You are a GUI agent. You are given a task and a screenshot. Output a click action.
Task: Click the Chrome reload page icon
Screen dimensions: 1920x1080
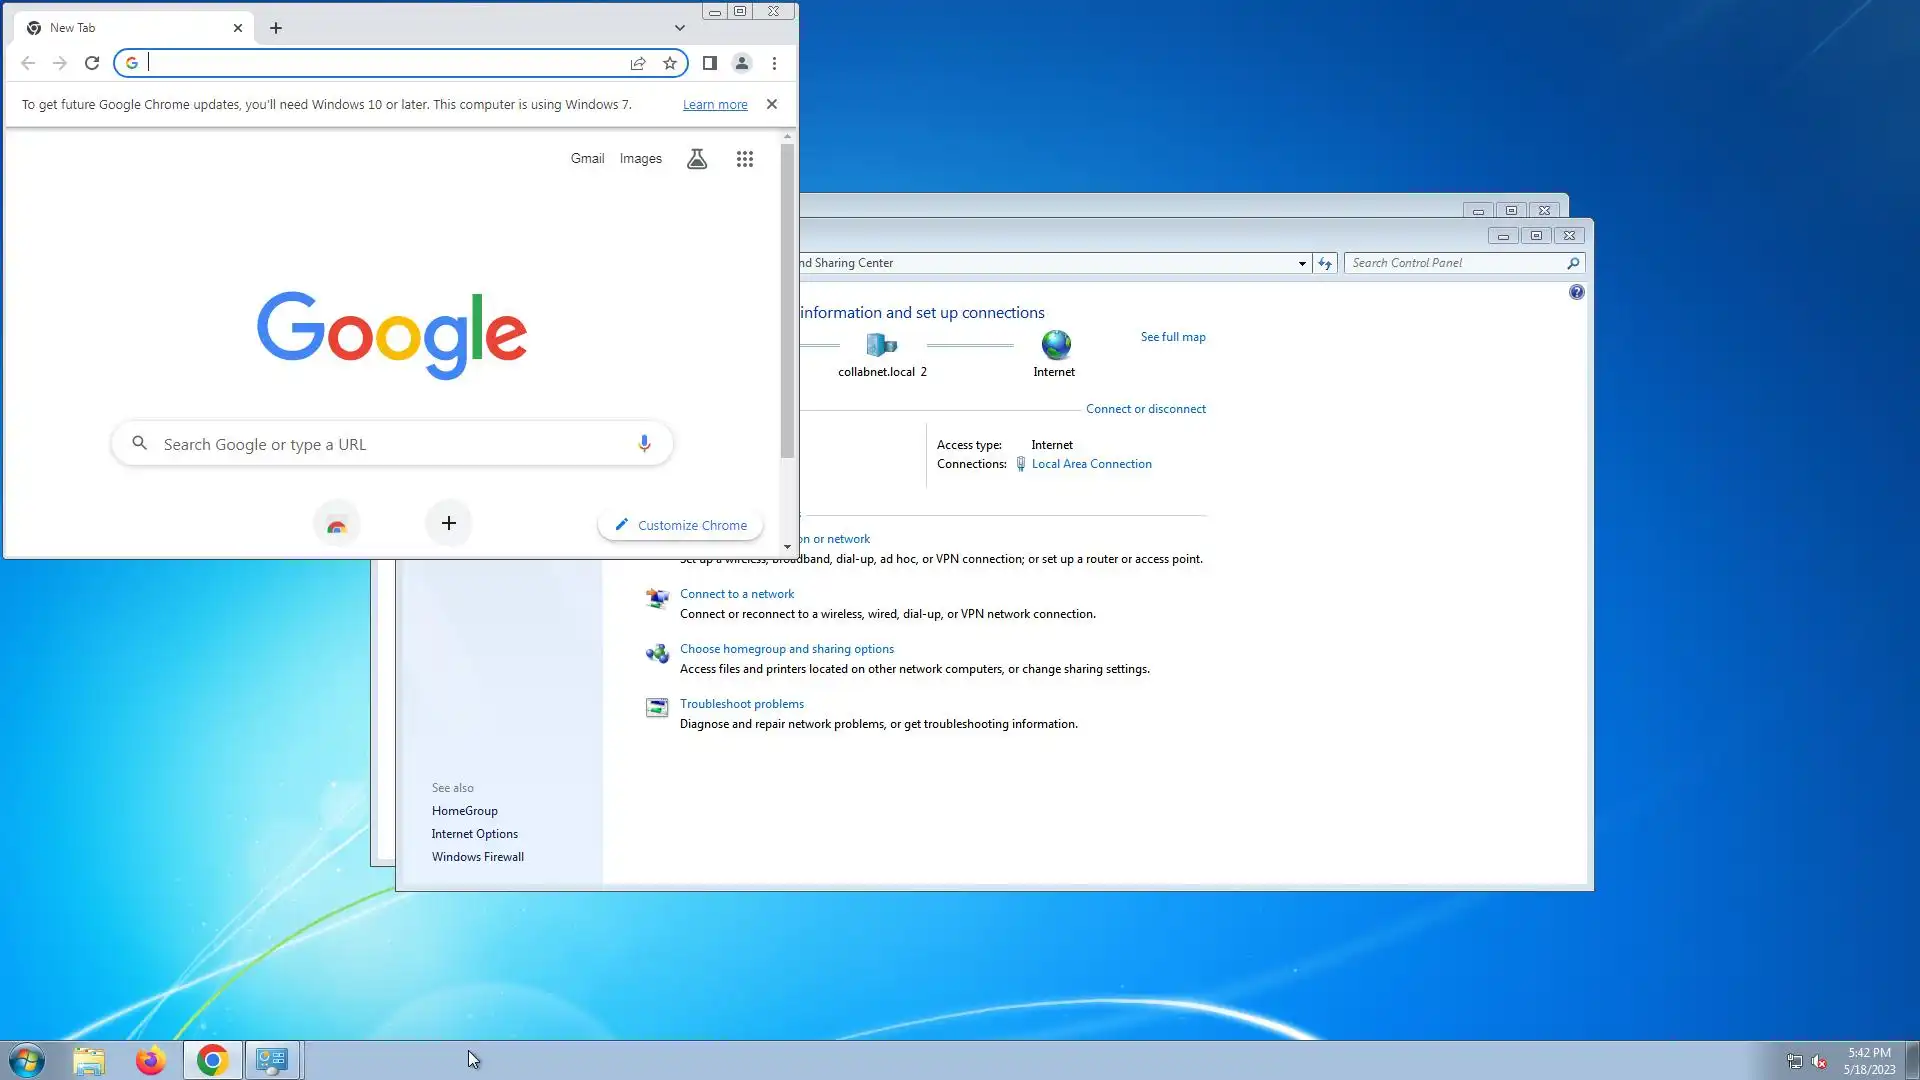coord(92,63)
